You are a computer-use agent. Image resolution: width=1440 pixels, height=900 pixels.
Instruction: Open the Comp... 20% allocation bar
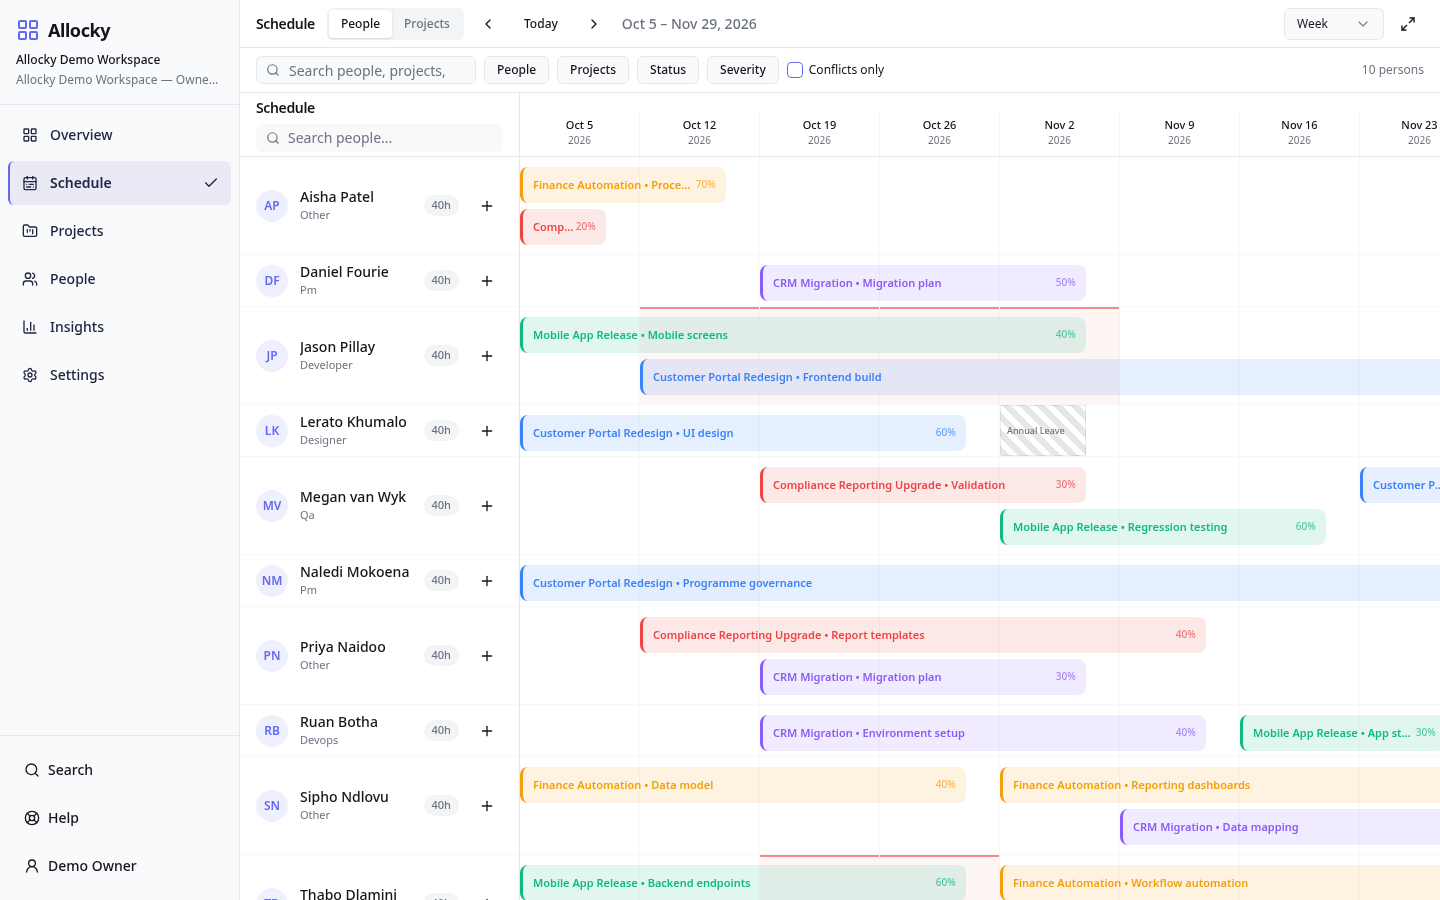click(x=563, y=227)
